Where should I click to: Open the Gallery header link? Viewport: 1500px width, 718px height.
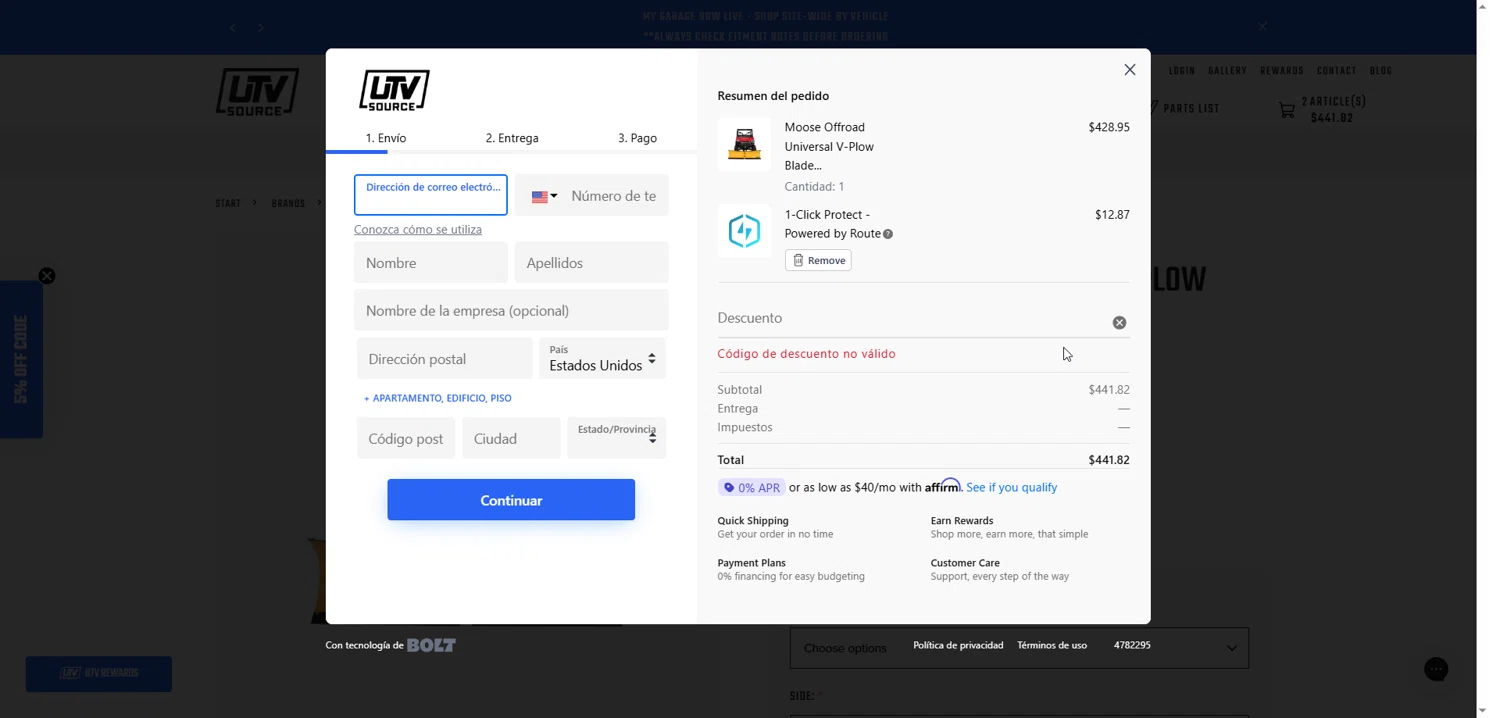[x=1227, y=72]
